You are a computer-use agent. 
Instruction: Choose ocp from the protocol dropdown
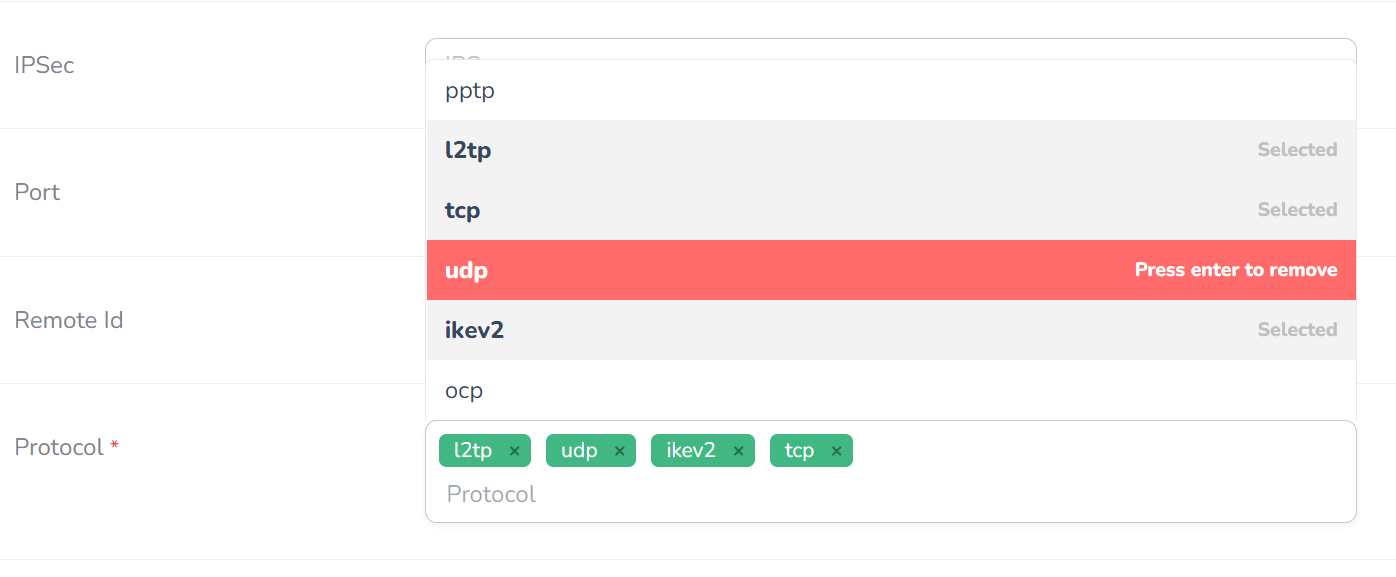pyautogui.click(x=890, y=390)
